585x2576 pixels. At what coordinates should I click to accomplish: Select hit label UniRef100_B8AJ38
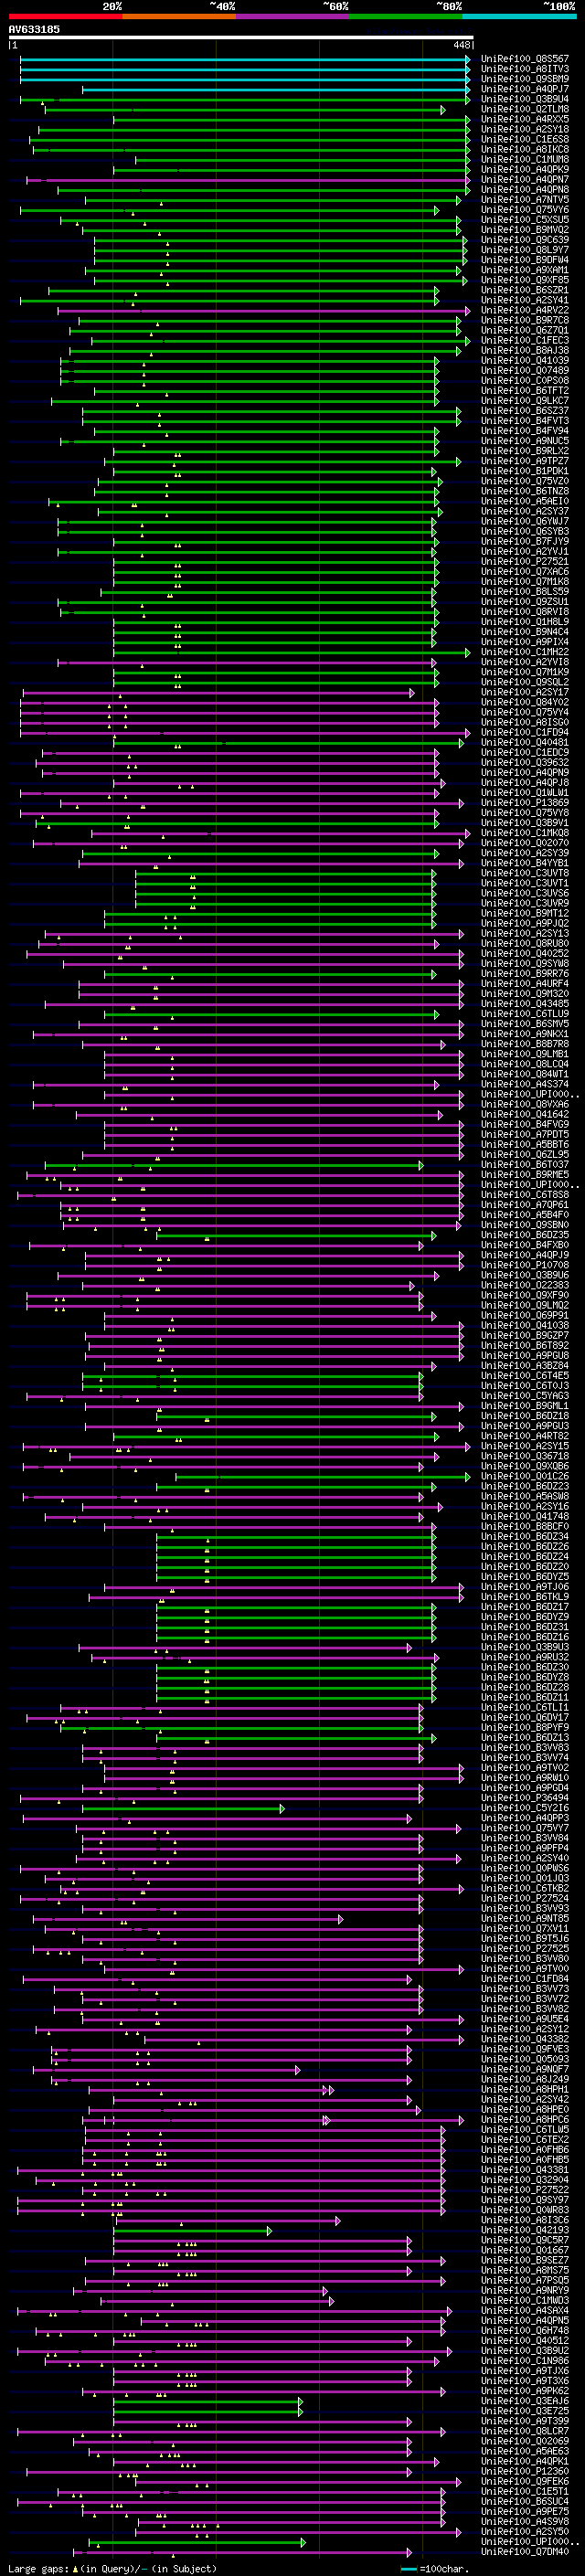tap(525, 350)
